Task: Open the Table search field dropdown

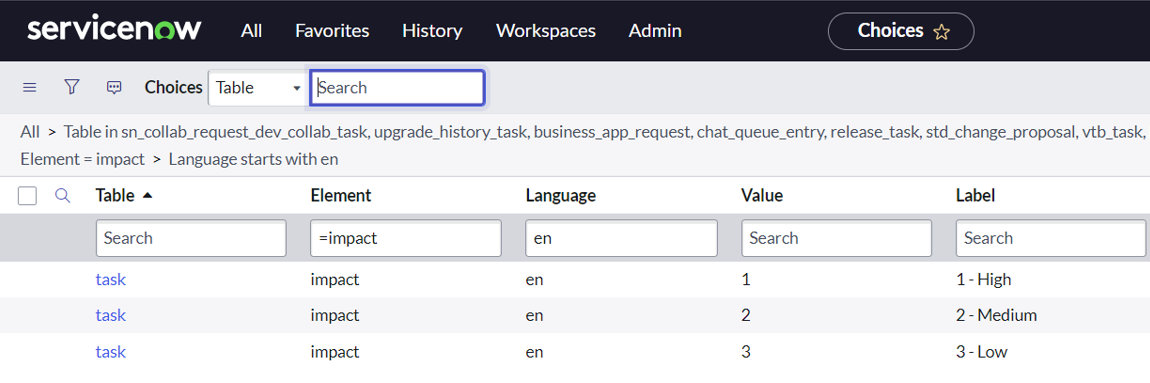Action: [x=257, y=87]
